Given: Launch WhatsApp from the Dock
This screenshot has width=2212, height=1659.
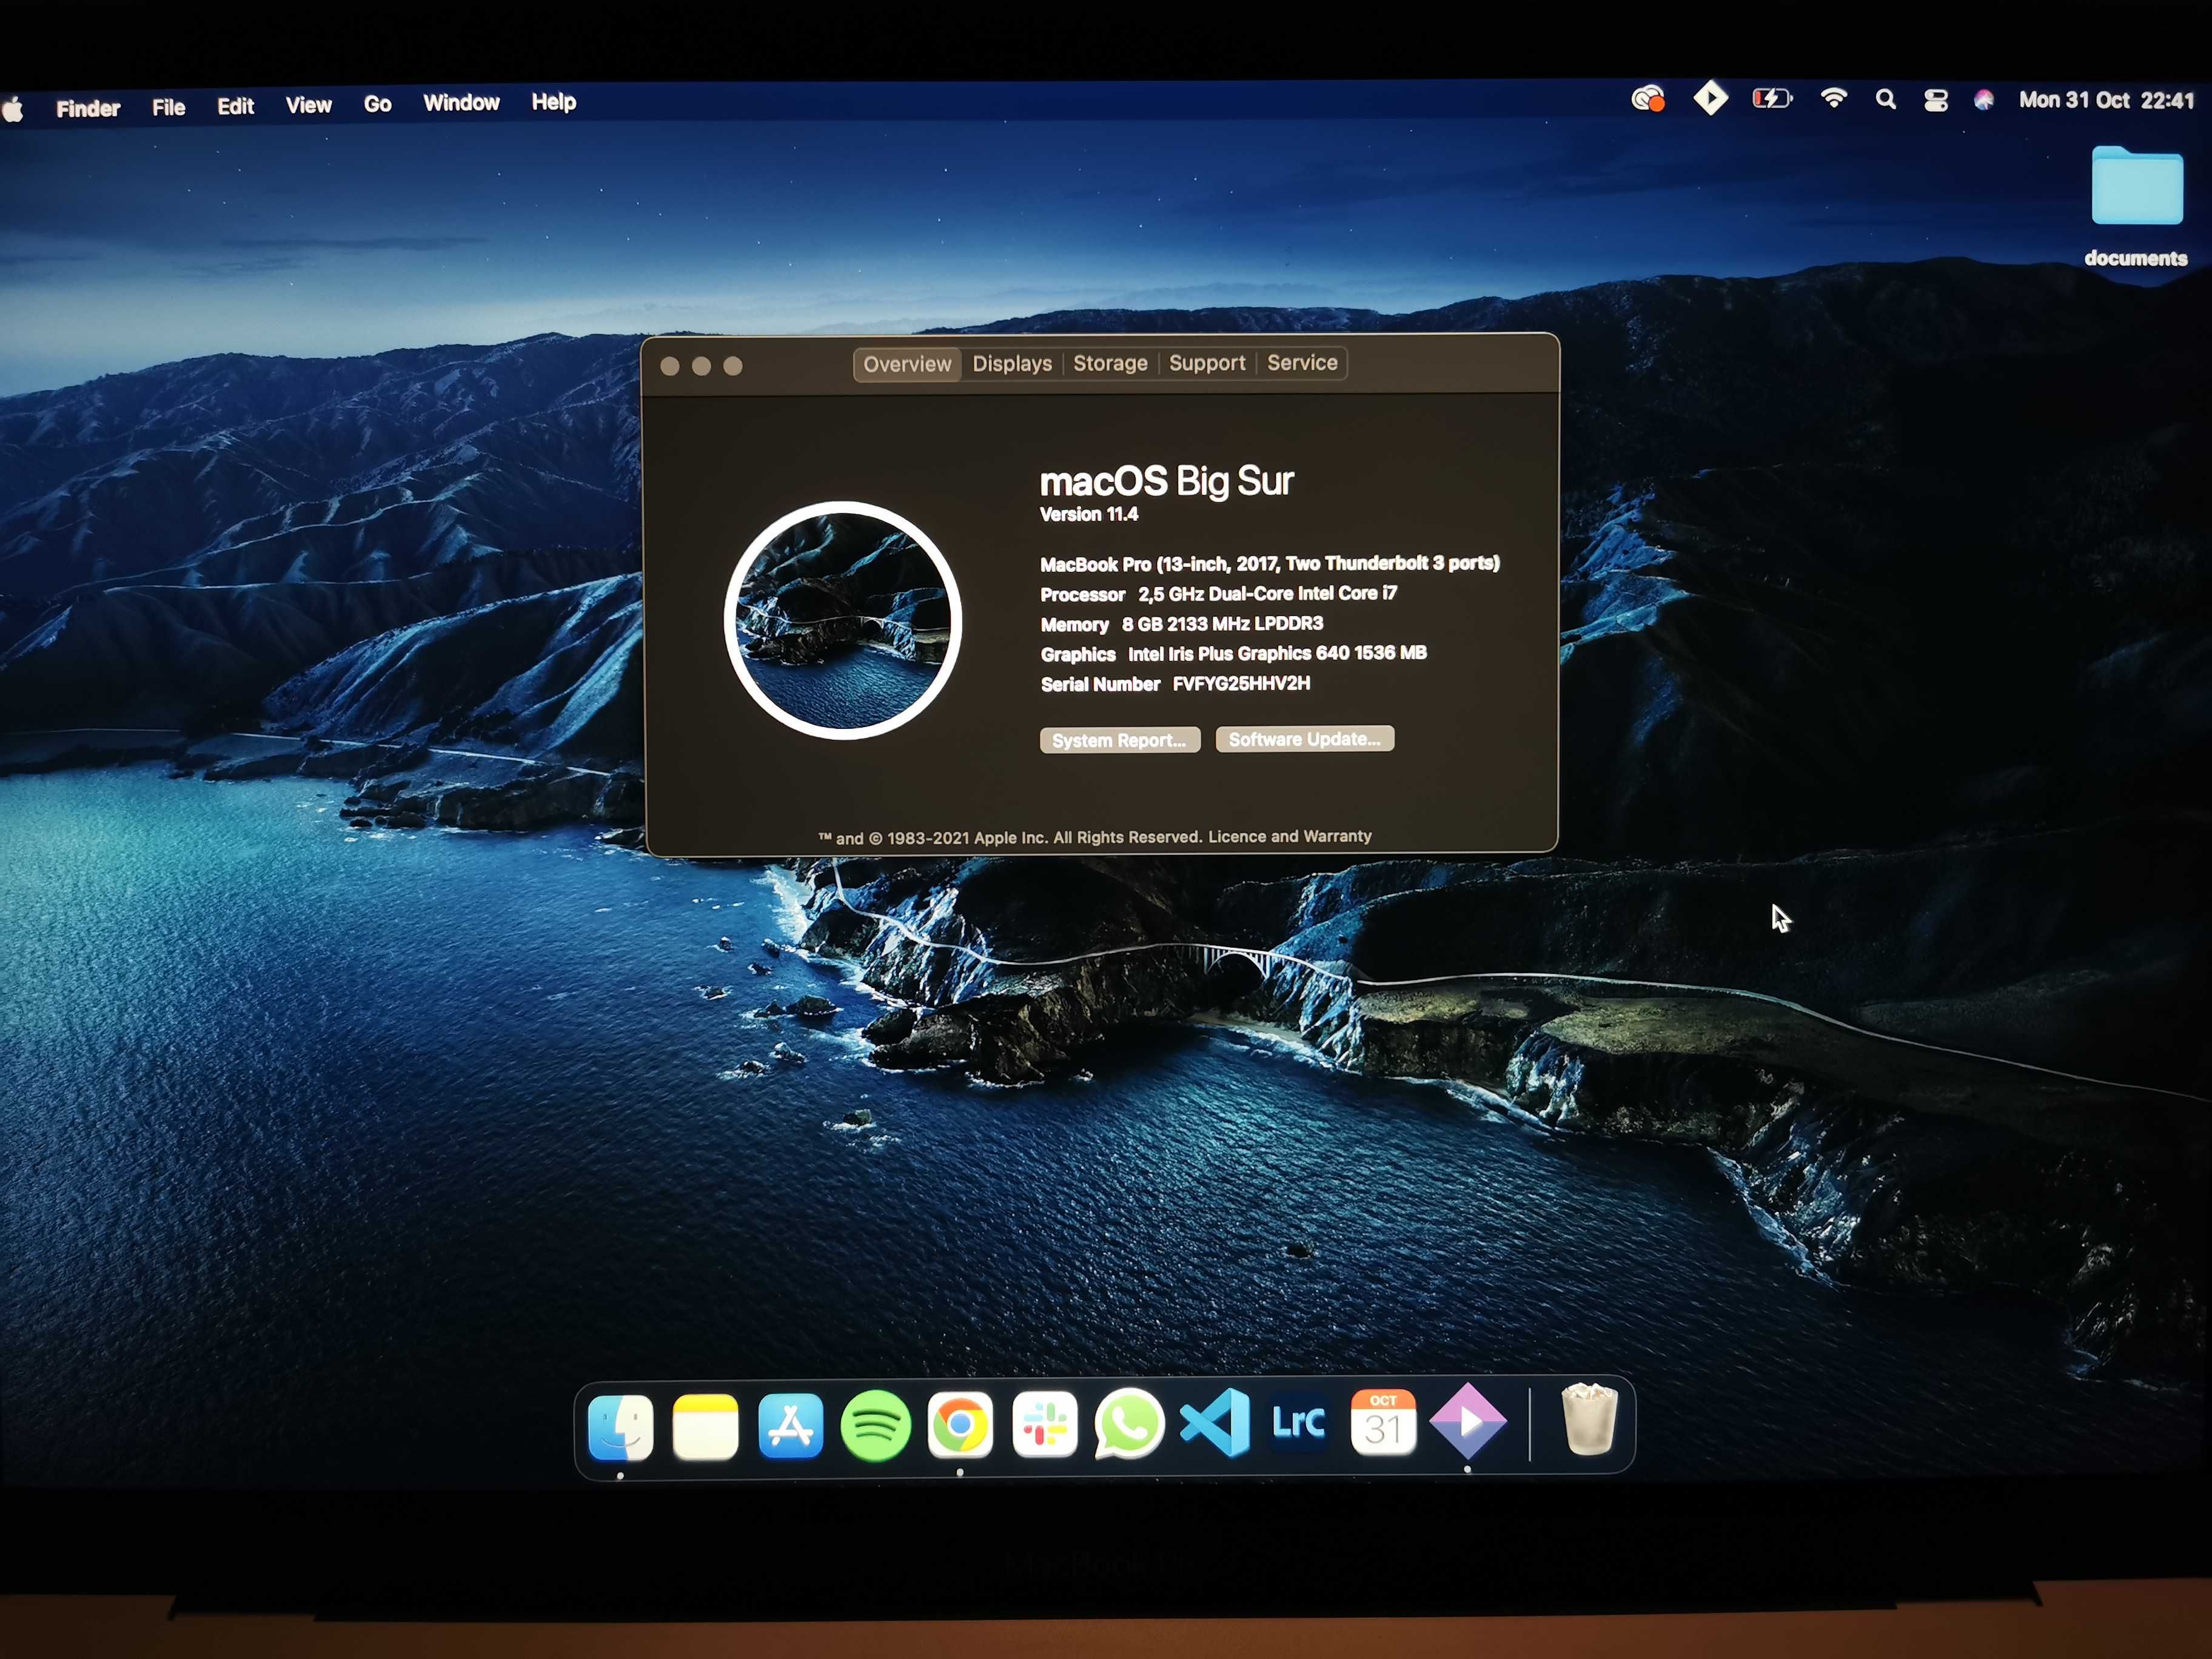Looking at the screenshot, I should coord(1130,1424).
